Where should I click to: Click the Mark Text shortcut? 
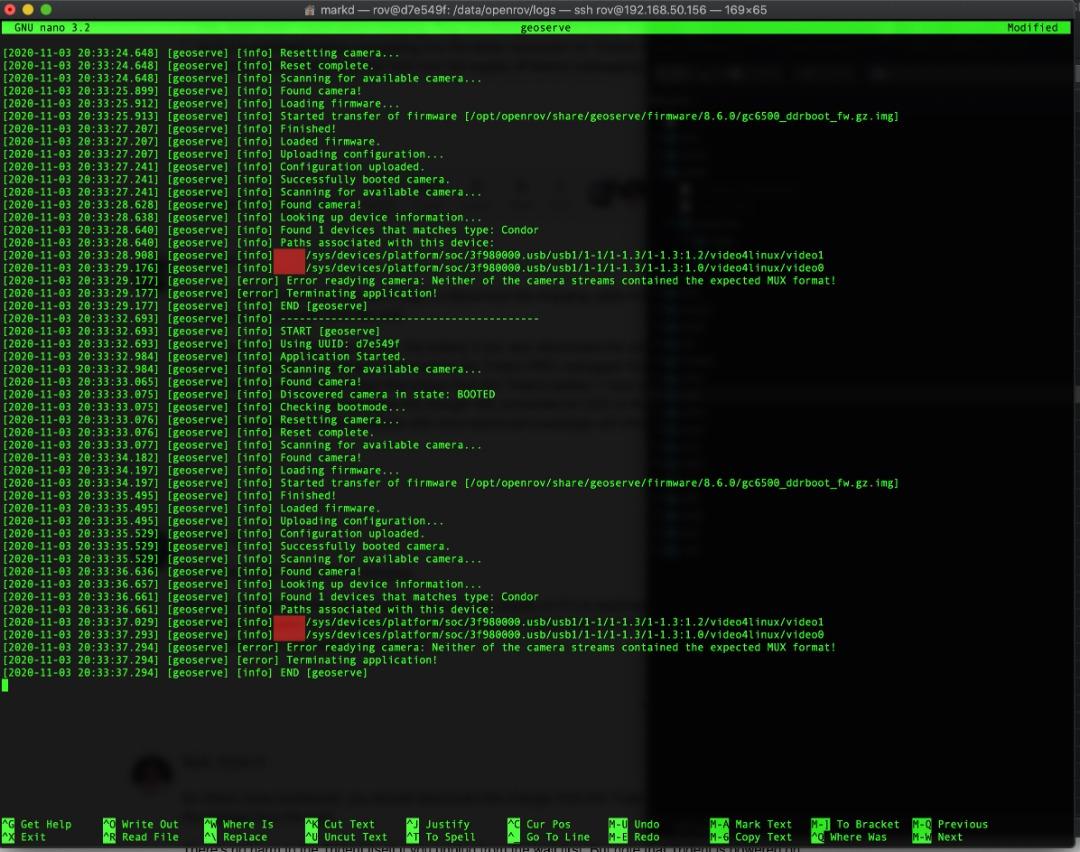click(763, 824)
